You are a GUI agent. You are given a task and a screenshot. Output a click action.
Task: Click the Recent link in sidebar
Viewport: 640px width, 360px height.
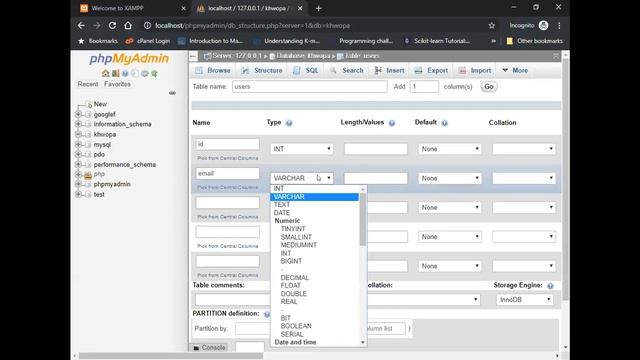point(88,84)
